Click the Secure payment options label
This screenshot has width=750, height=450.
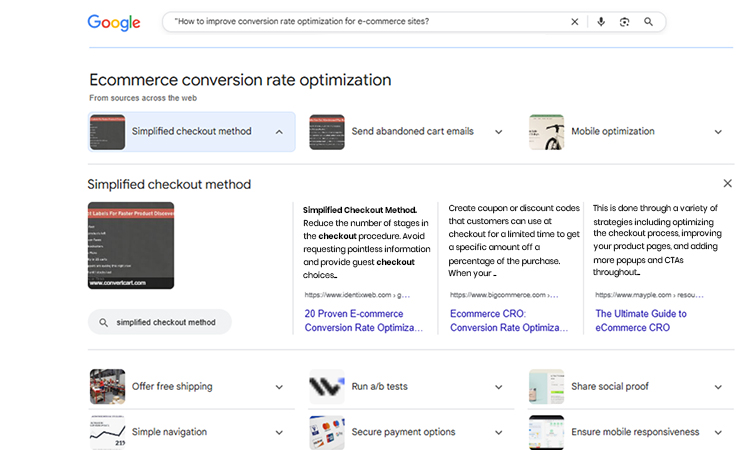point(403,432)
